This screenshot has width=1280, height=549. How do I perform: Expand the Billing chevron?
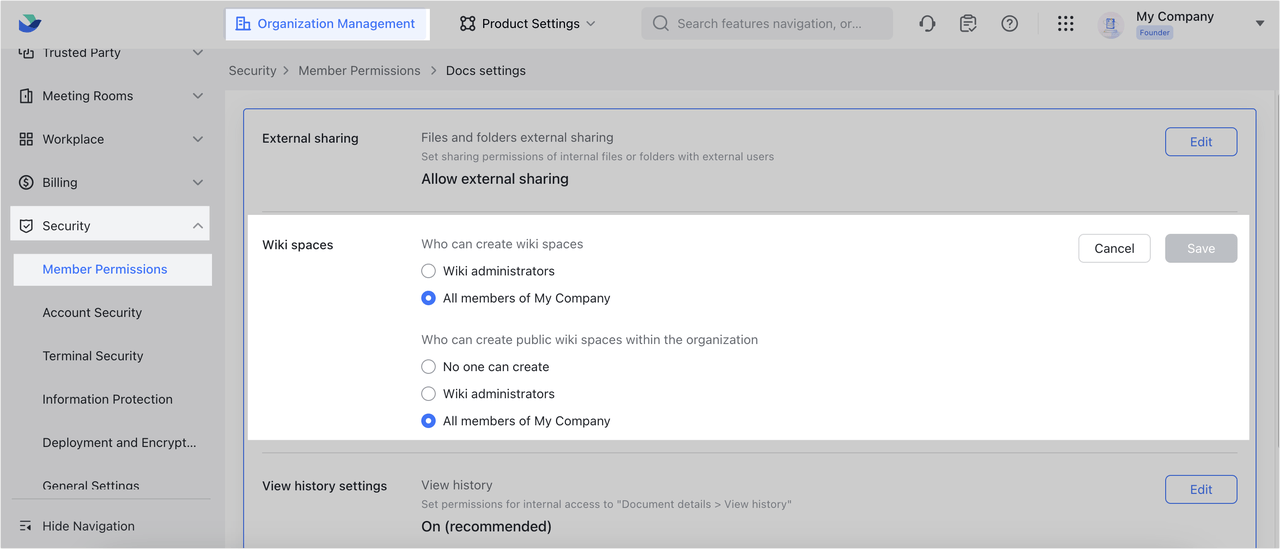pos(198,183)
